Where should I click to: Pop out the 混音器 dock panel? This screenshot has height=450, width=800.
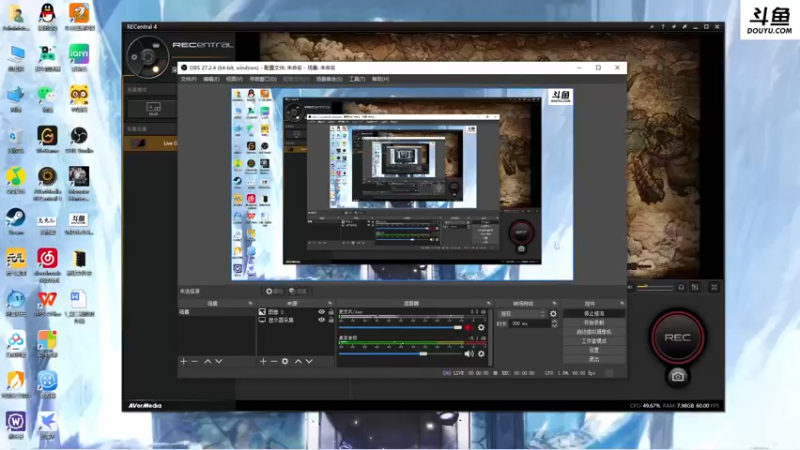(x=488, y=303)
